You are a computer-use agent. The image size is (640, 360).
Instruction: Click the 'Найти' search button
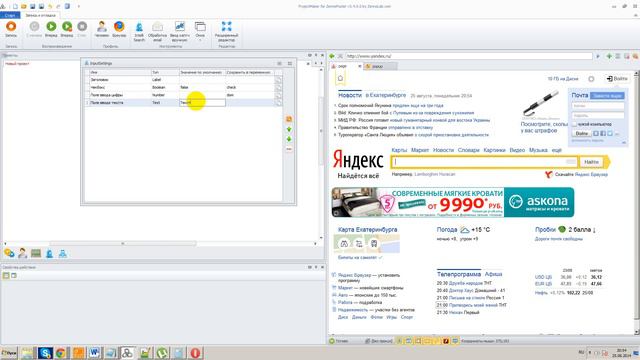click(591, 162)
